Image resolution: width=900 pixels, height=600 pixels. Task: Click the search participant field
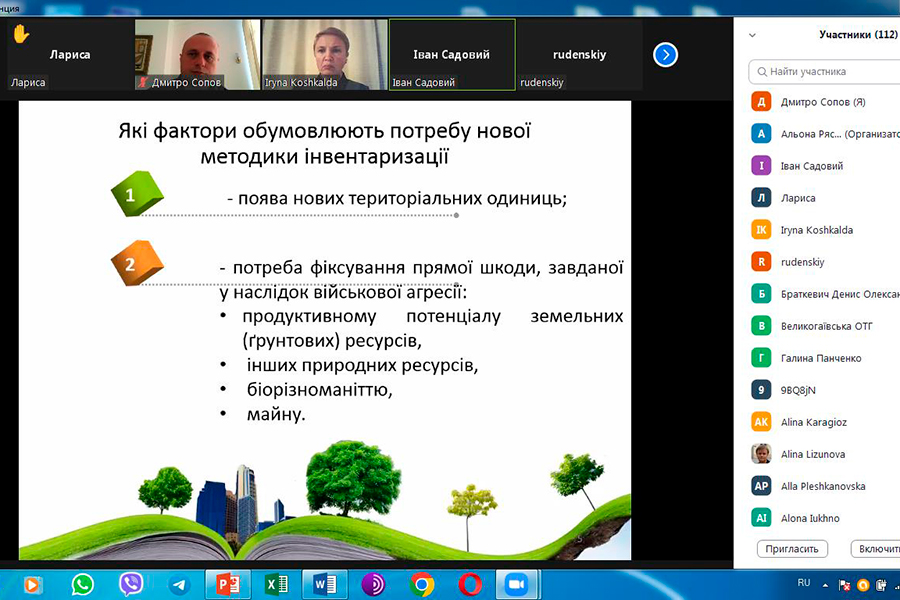pos(824,72)
